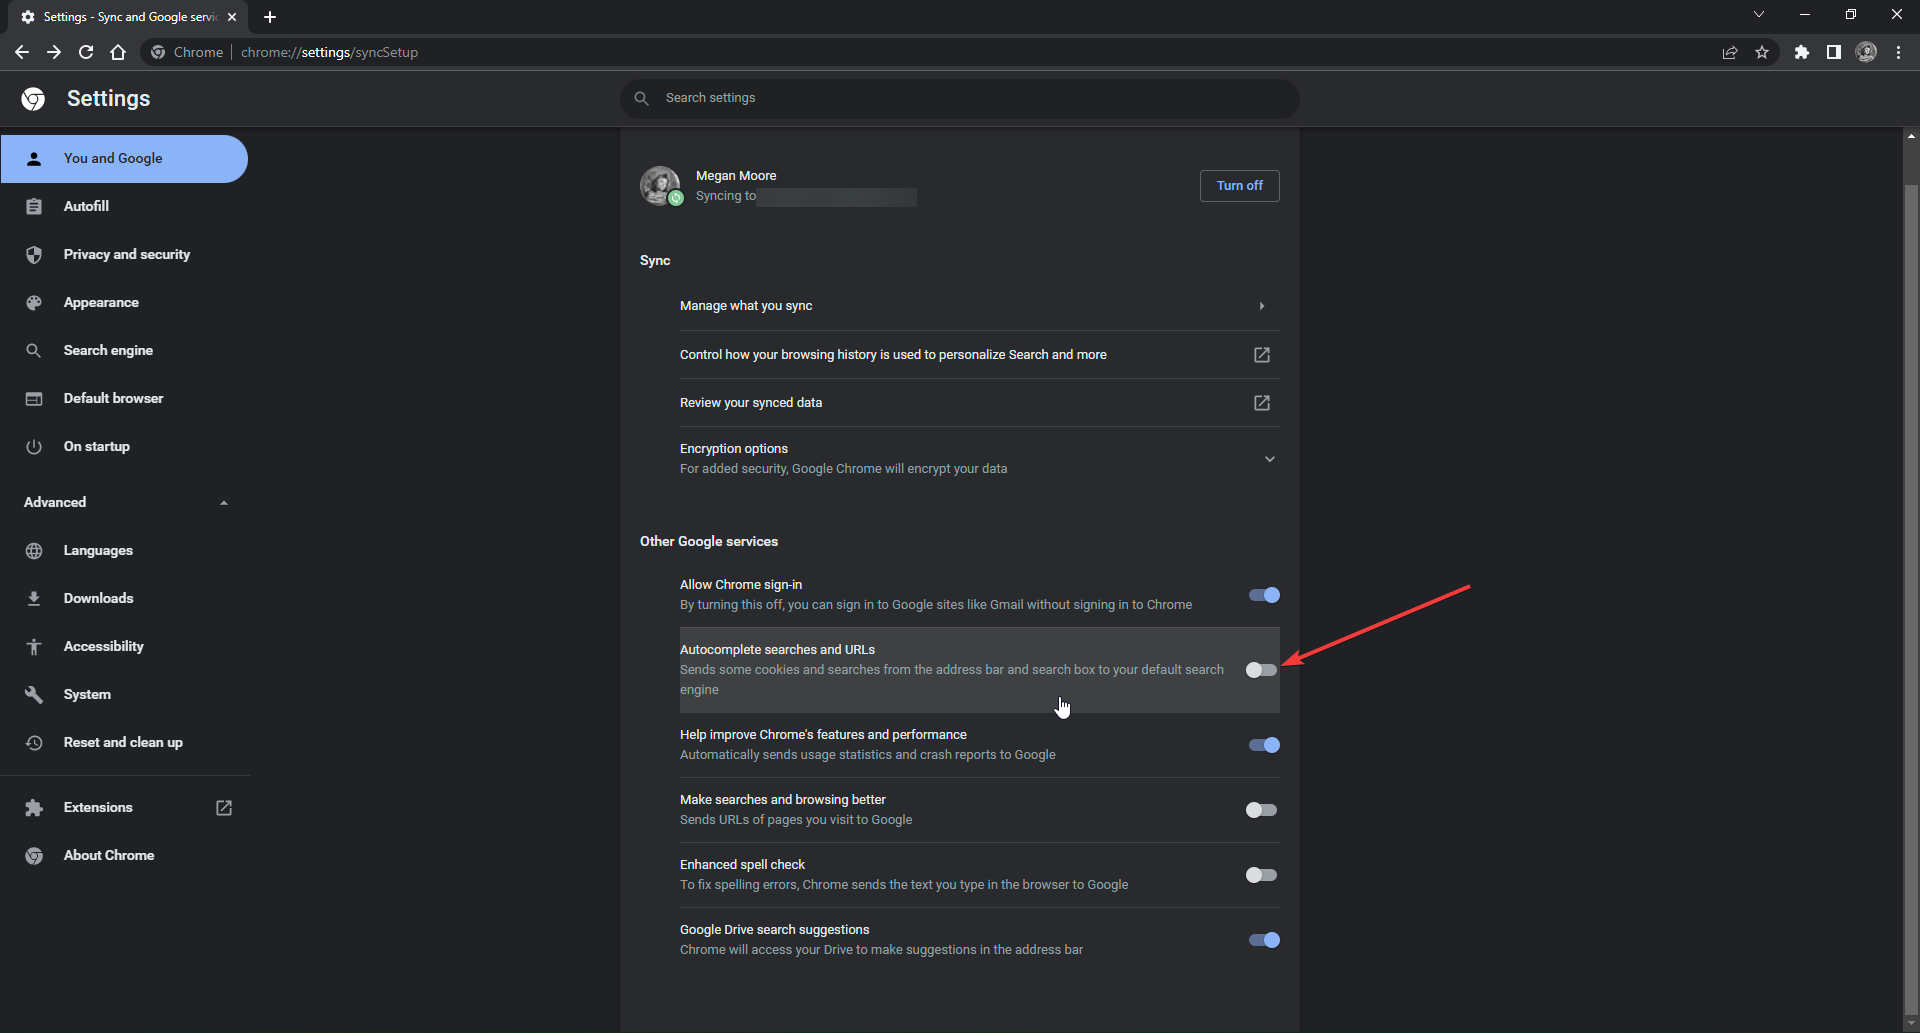Select You and Google in sidebar
This screenshot has width=1920, height=1033.
[x=124, y=158]
